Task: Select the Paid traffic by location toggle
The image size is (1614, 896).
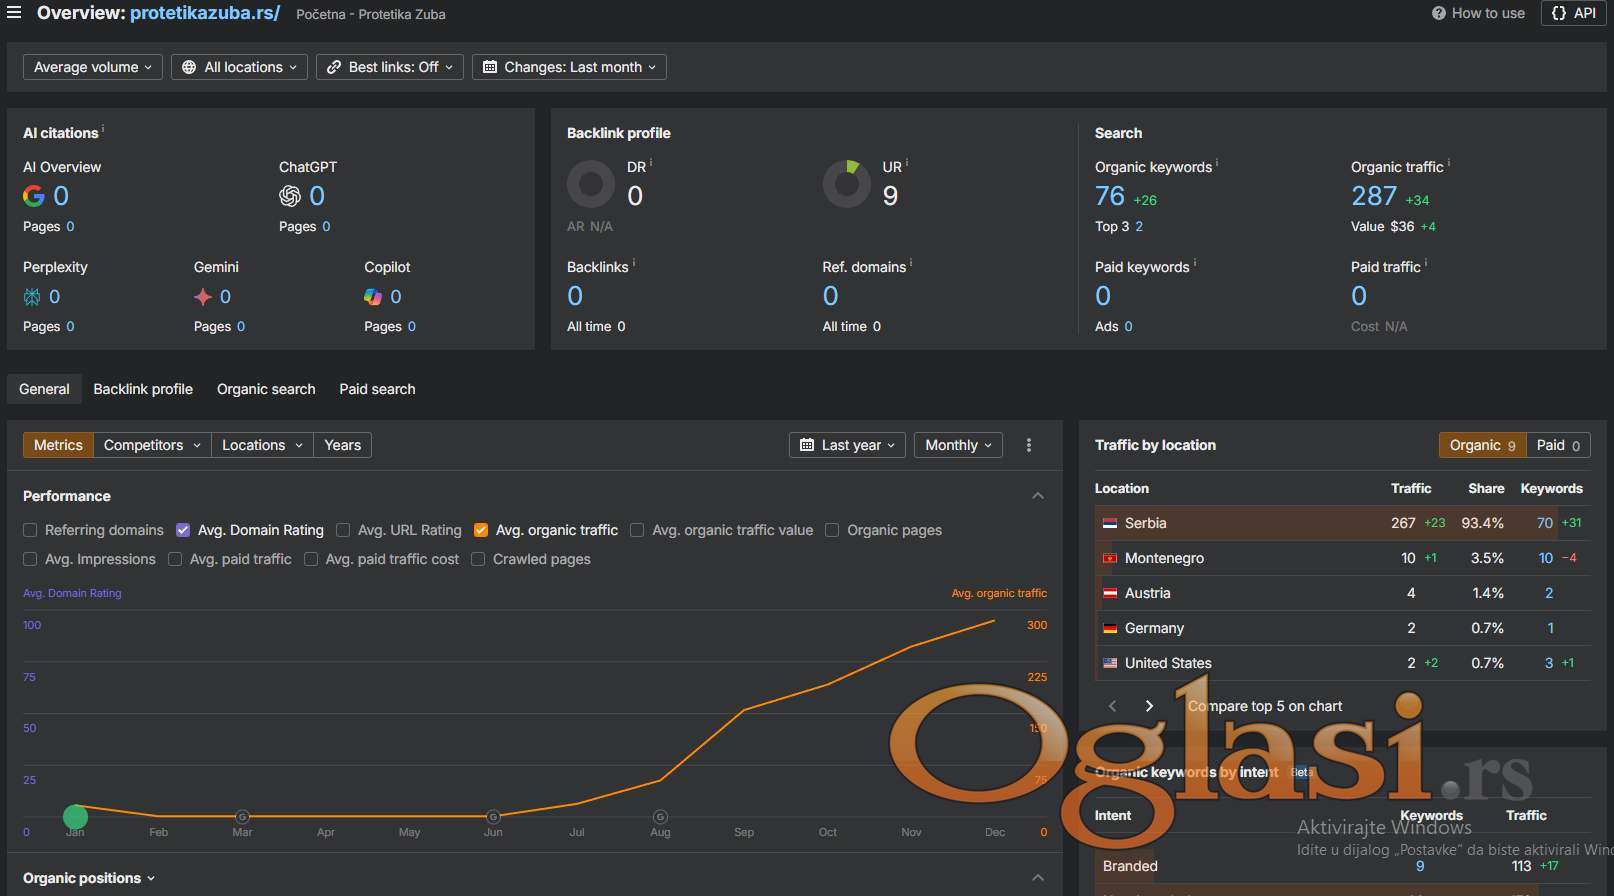Action: pos(1557,445)
